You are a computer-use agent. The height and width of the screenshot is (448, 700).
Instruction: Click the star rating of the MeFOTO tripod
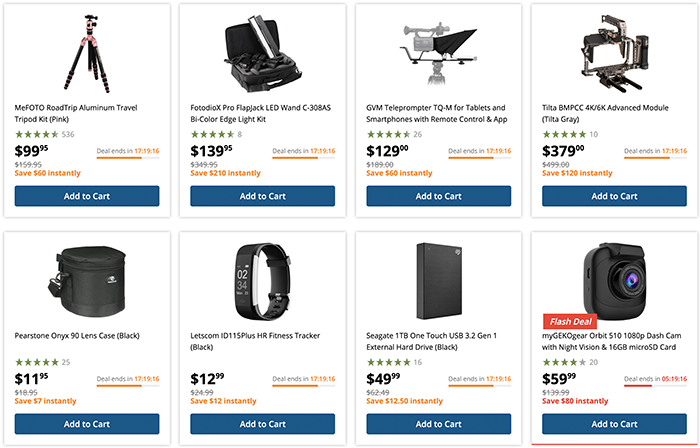pos(36,134)
